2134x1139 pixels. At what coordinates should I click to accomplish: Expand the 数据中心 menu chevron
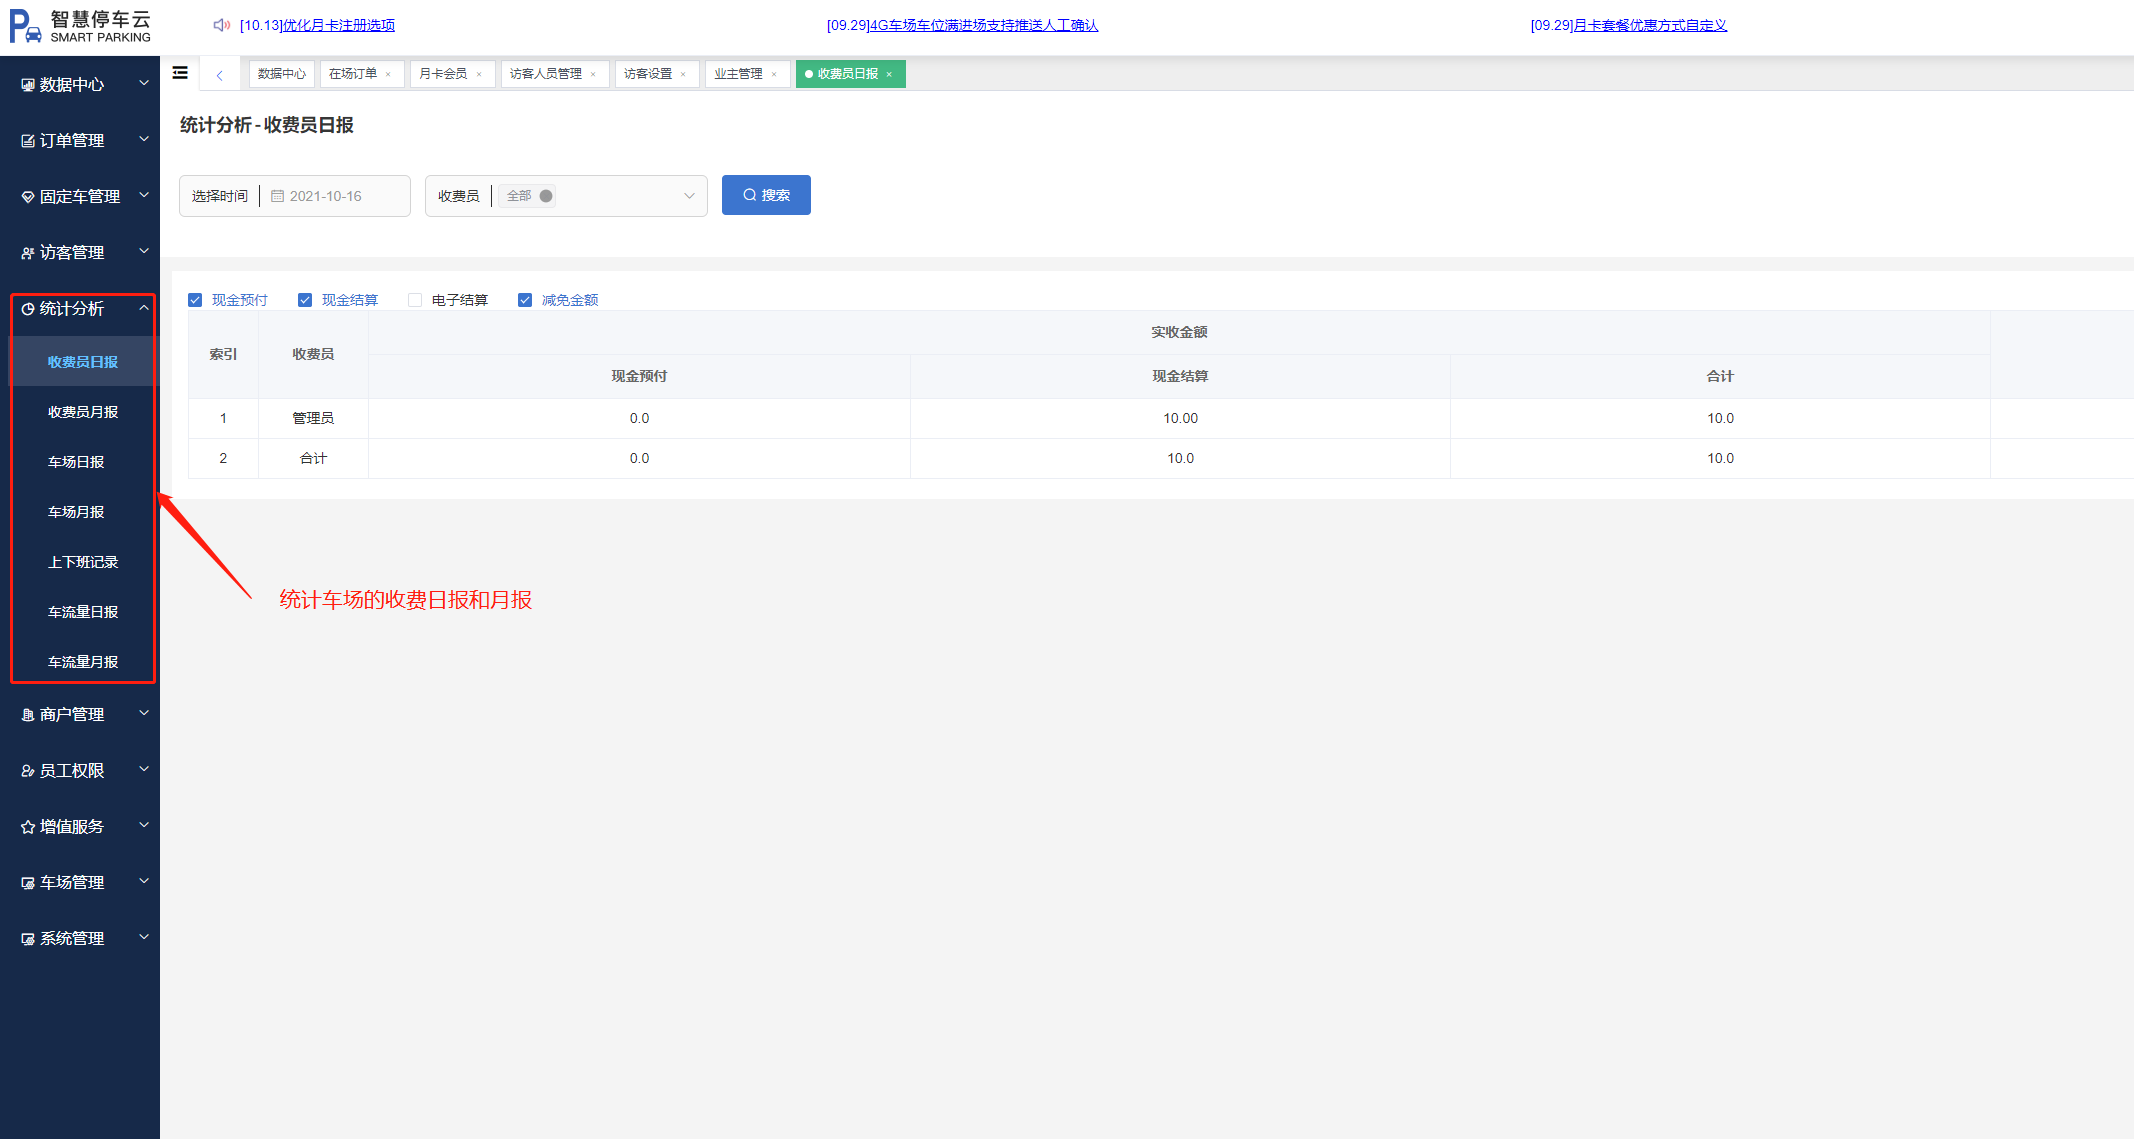(x=144, y=83)
